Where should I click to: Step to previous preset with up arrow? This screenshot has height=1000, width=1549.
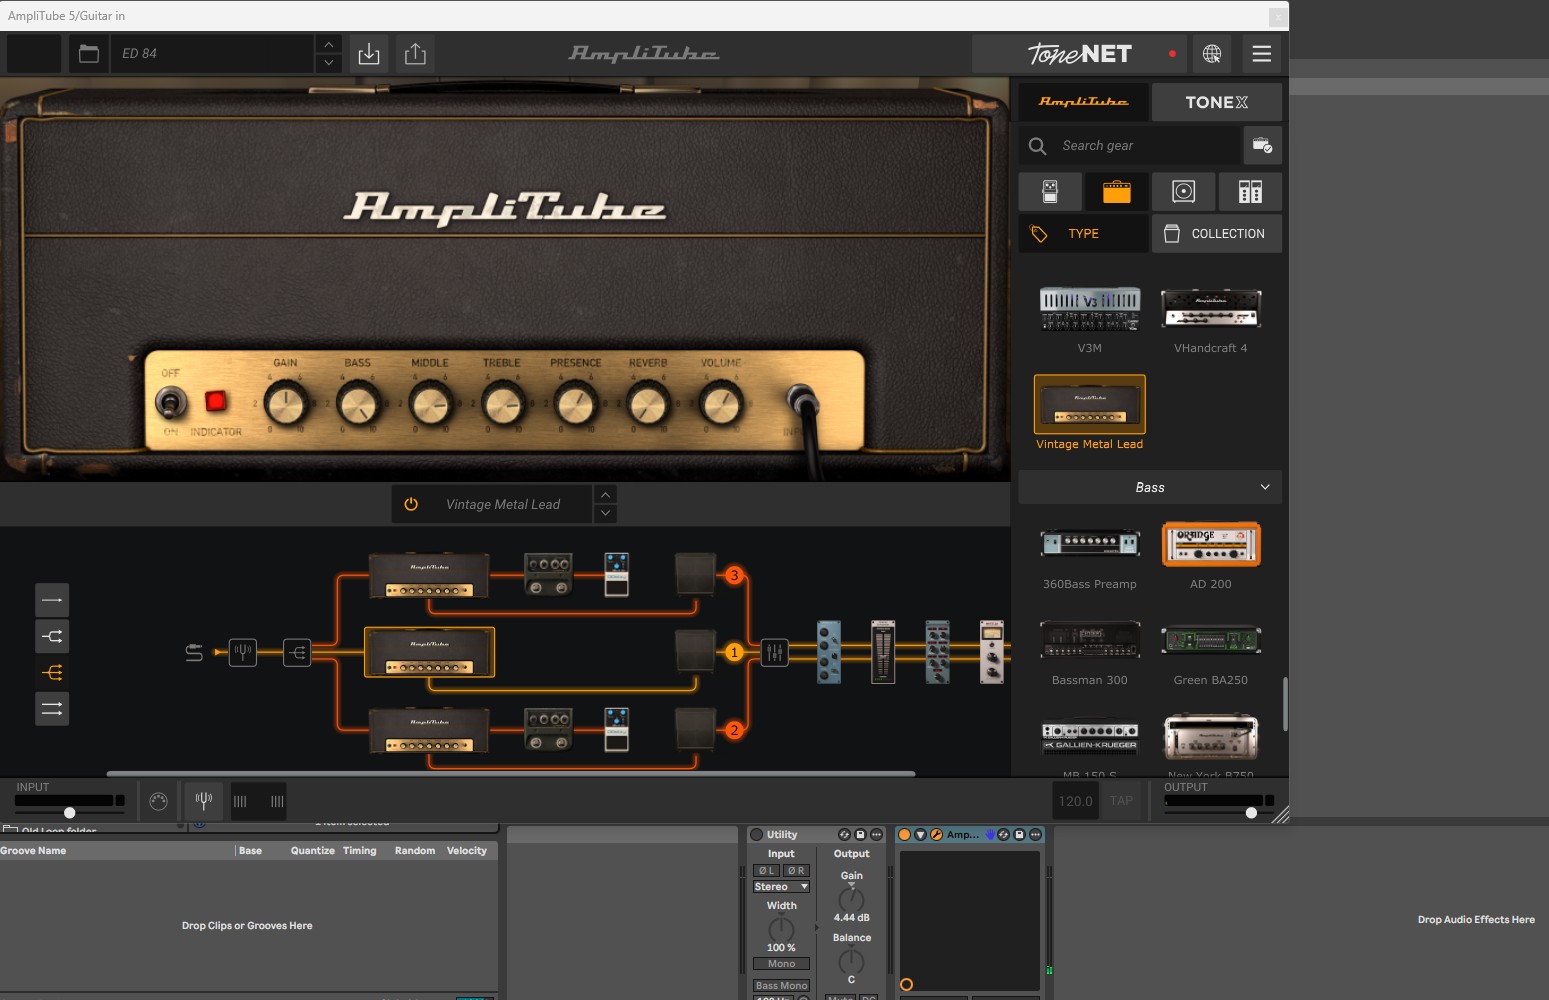329,44
